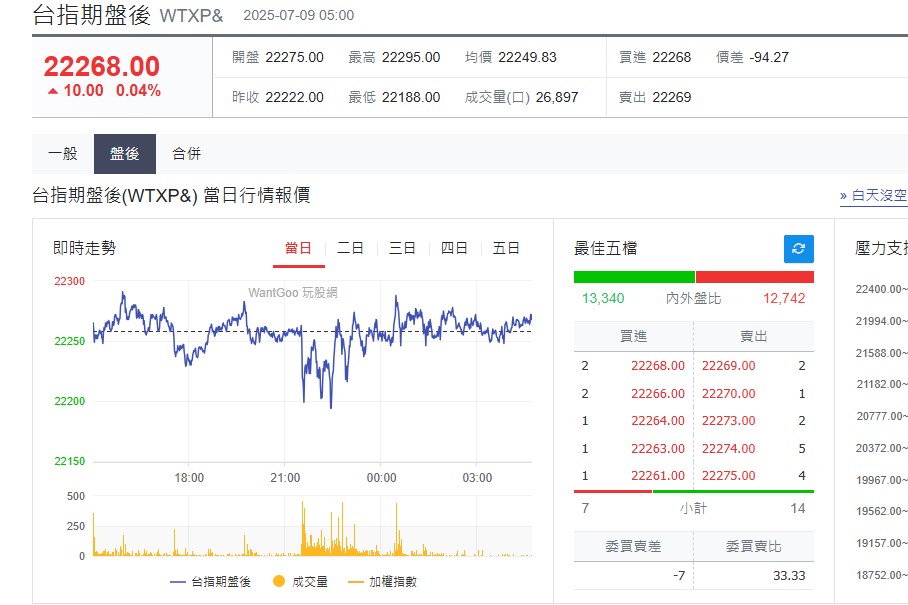Click the 小計 subtotal label

[693, 509]
